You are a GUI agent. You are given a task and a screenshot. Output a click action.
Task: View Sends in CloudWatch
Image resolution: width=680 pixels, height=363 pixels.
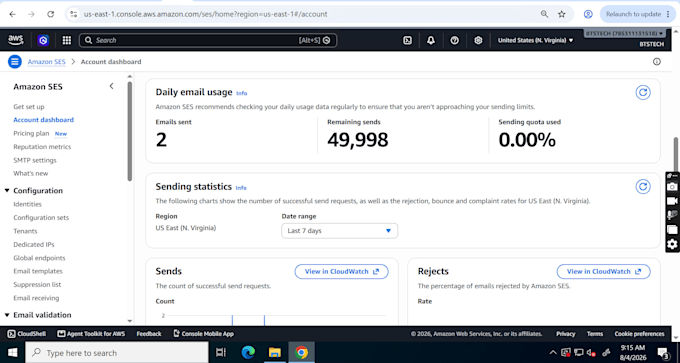(341, 271)
